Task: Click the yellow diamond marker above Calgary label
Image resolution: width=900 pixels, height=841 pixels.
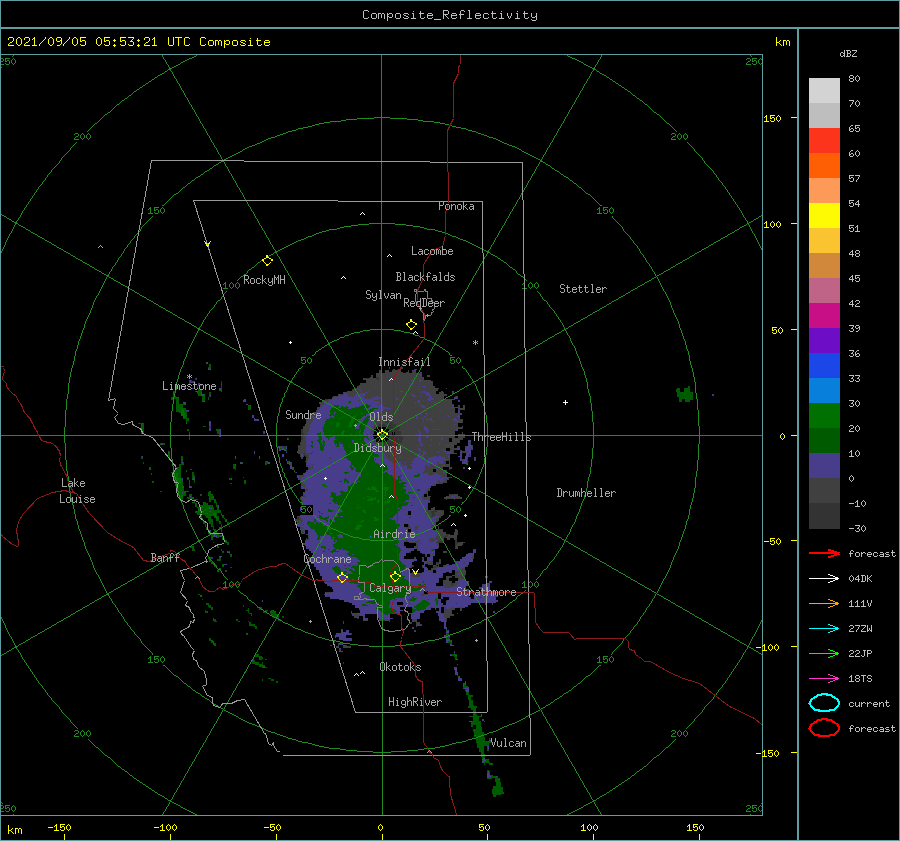Action: pyautogui.click(x=395, y=576)
